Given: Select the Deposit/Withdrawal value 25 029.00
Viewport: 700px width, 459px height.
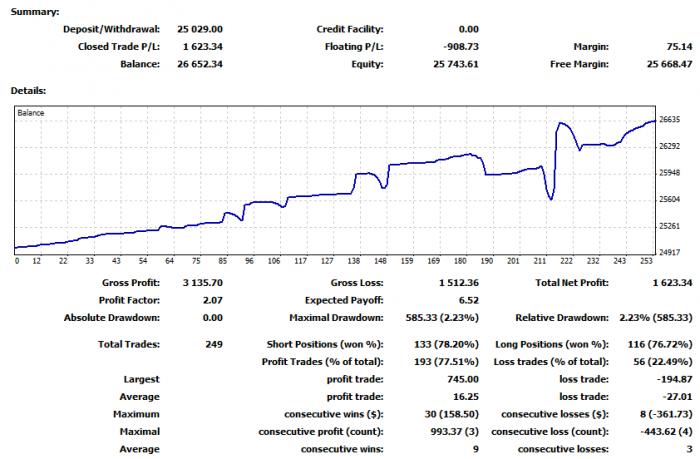Looking at the screenshot, I should [200, 29].
